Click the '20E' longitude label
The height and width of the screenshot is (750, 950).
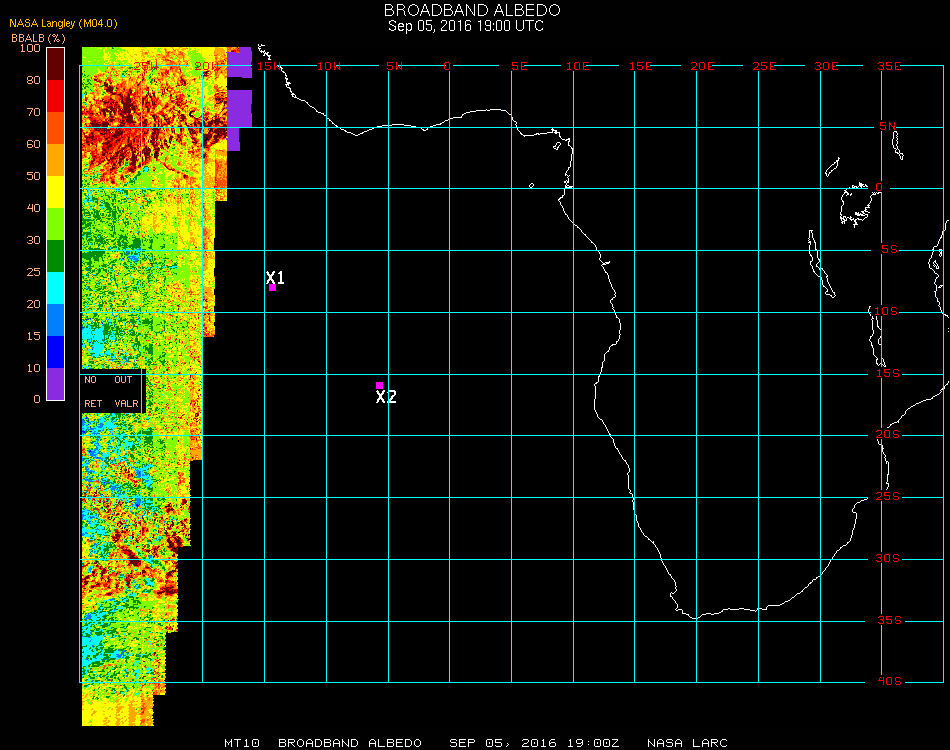coord(702,66)
